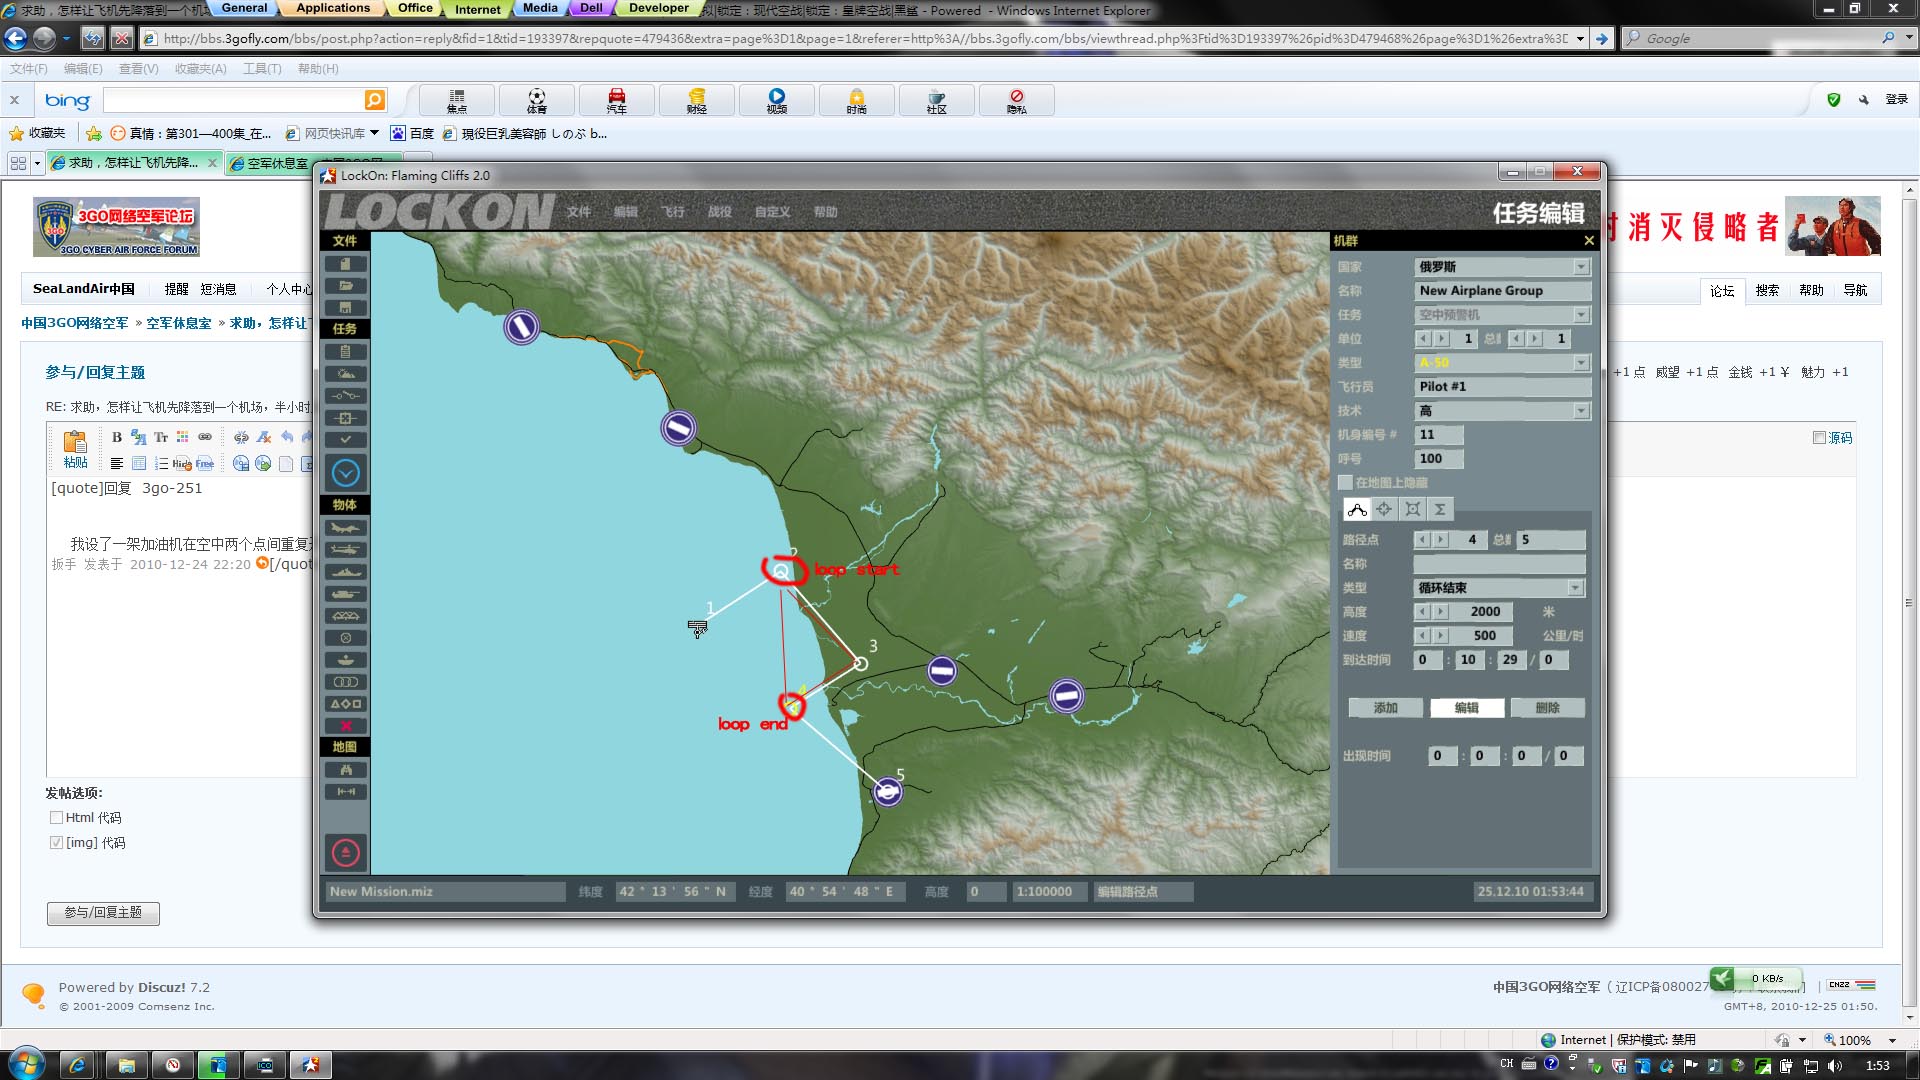Decrease the 高度 altitude stepper
1920x1080 pixels.
[x=1422, y=612]
